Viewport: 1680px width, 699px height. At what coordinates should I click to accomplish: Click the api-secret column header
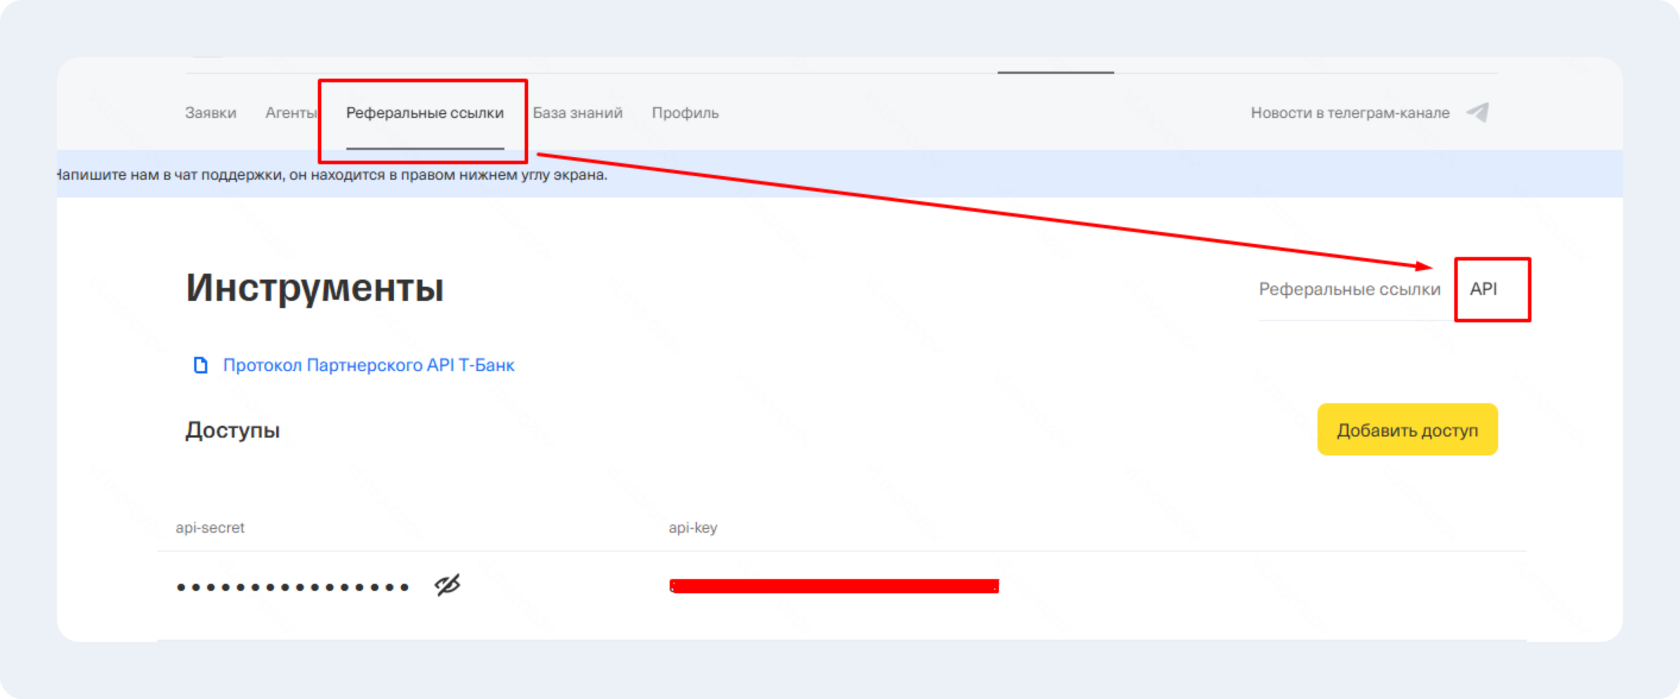(x=210, y=527)
